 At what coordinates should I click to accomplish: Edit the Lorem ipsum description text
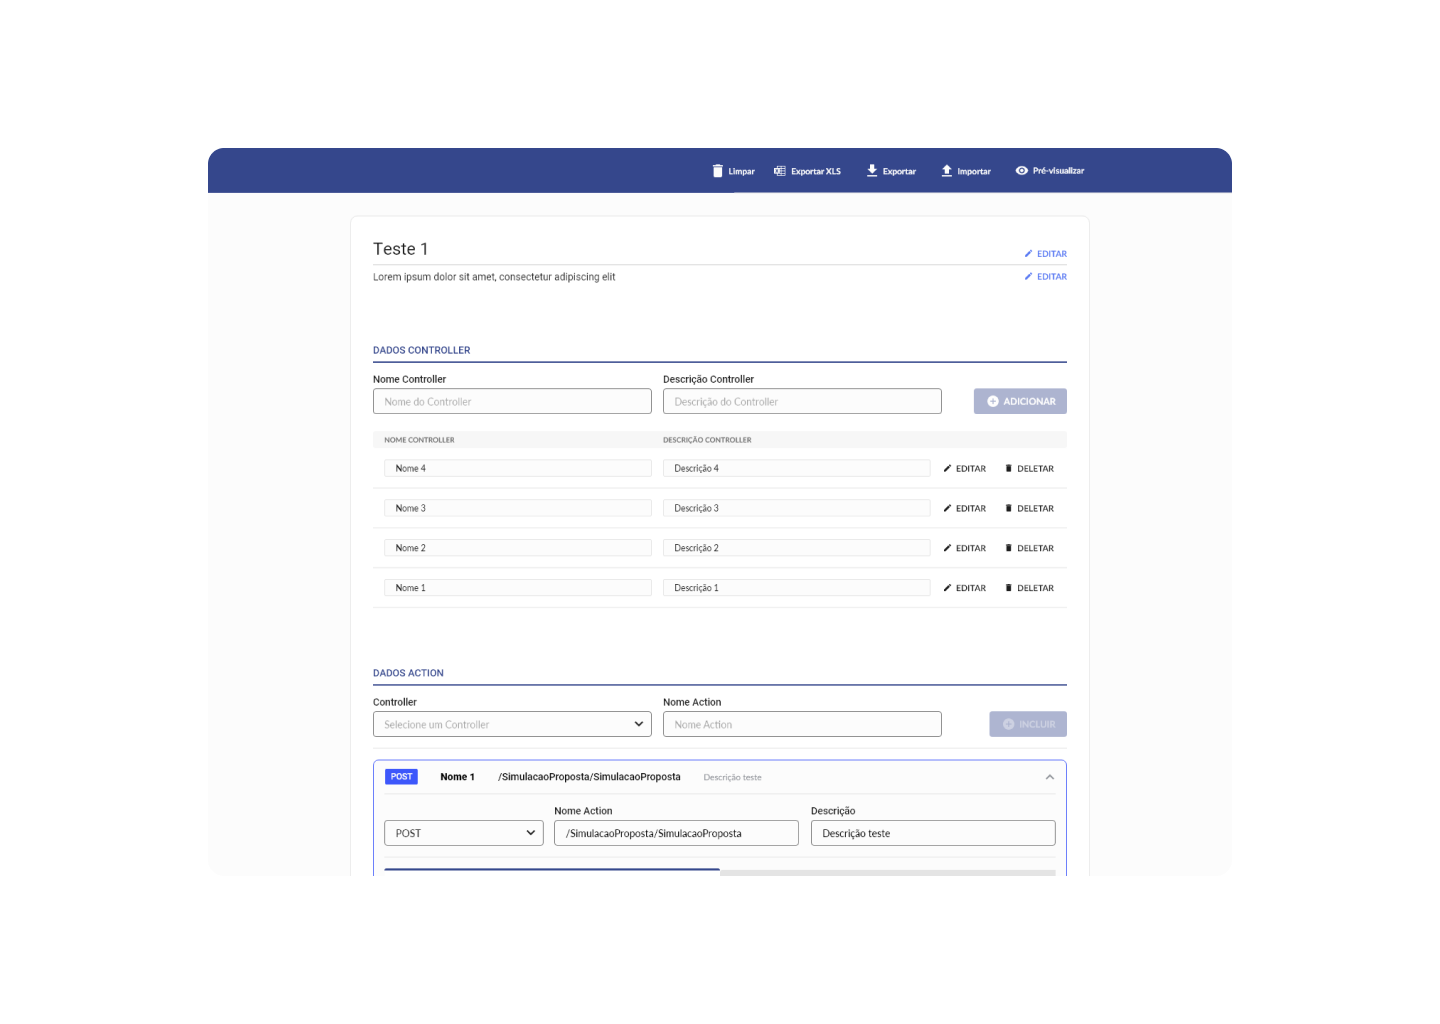[x=1045, y=277]
